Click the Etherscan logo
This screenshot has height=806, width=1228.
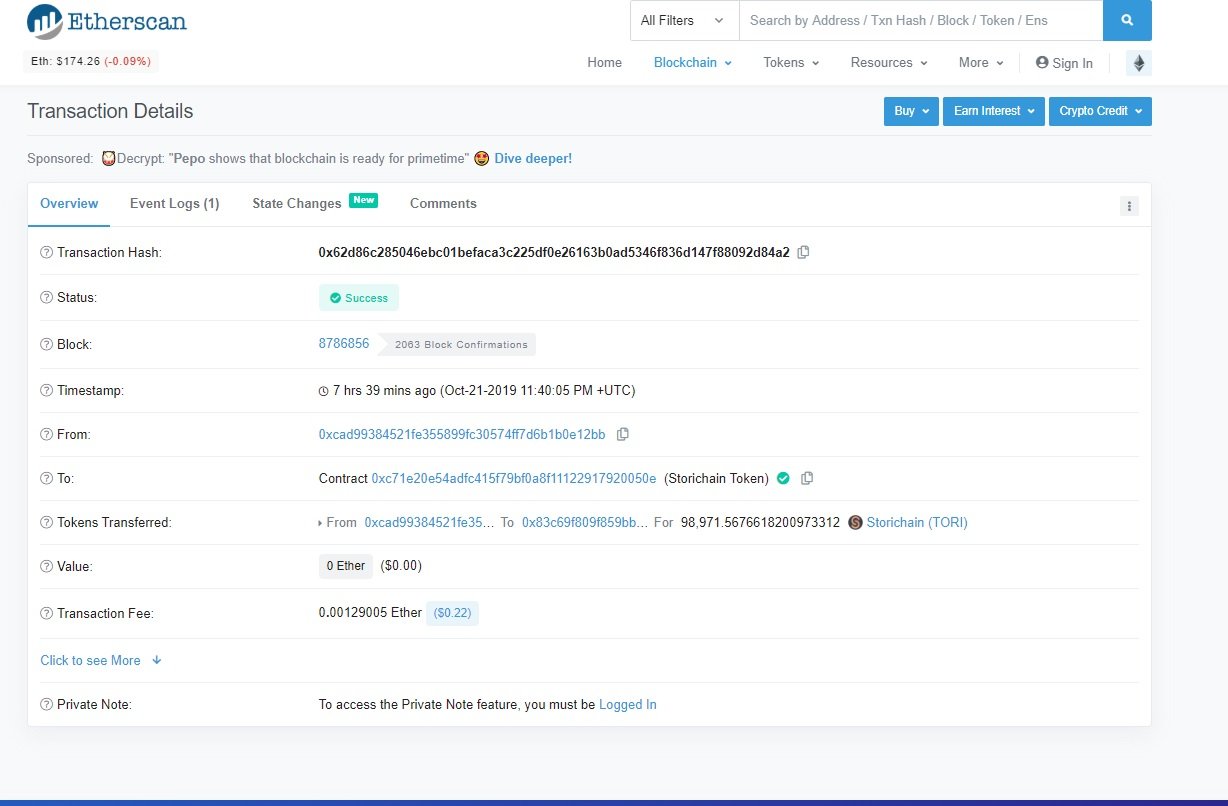107,21
